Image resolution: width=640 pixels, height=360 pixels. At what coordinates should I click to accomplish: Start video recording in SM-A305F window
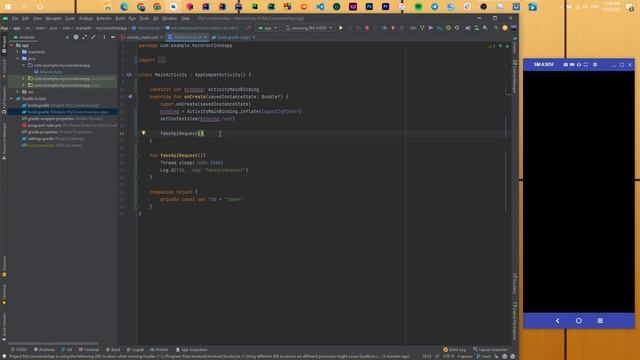point(572,64)
